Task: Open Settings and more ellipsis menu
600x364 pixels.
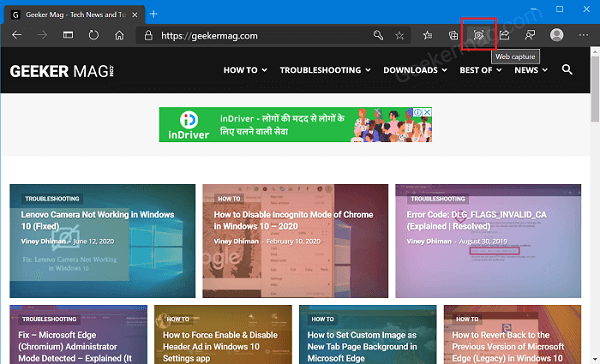Action: (584, 35)
